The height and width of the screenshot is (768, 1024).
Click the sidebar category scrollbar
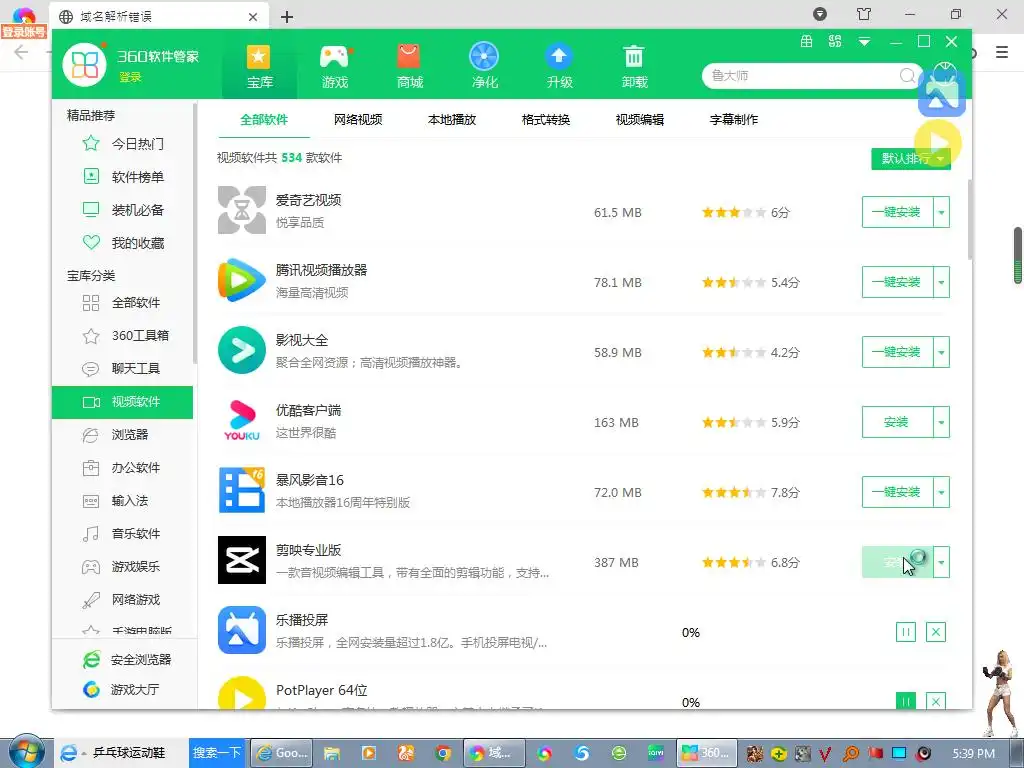pos(195,234)
